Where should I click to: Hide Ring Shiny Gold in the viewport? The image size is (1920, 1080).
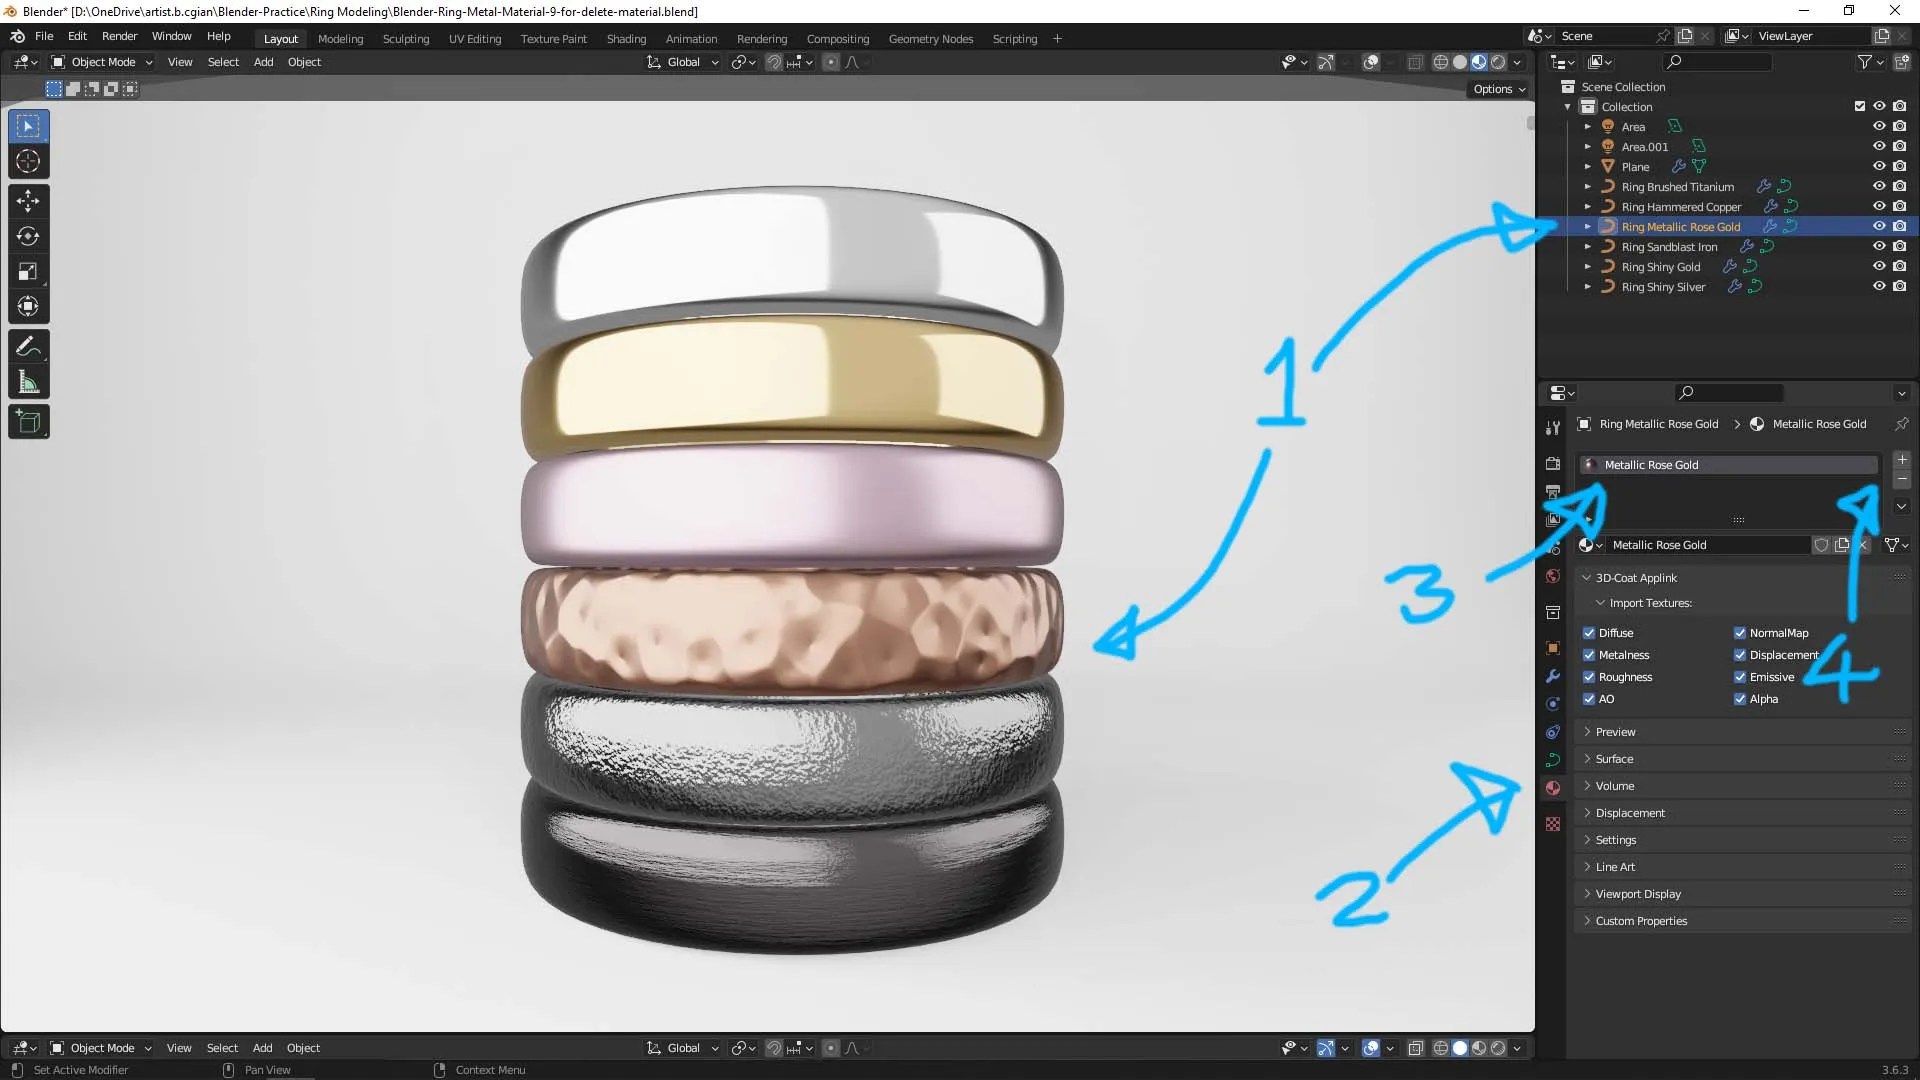click(1880, 266)
